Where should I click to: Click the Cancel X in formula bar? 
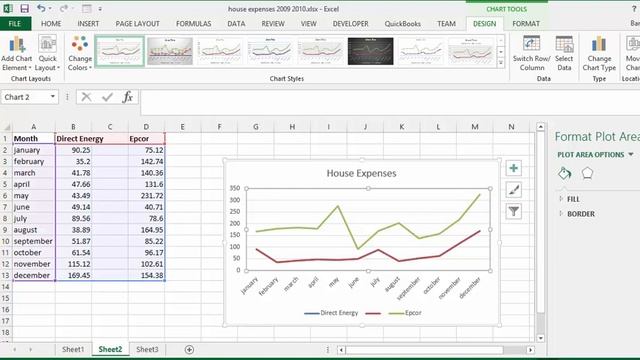(86, 97)
